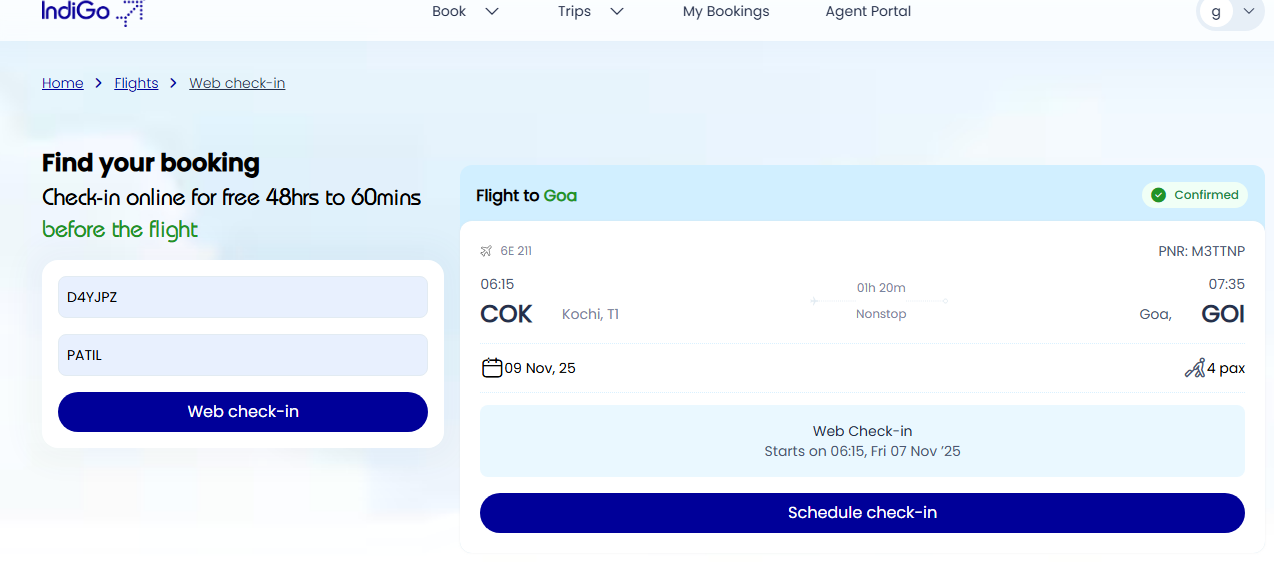The width and height of the screenshot is (1274, 562).
Task: Select the last name field containing PATIL
Action: [x=243, y=355]
